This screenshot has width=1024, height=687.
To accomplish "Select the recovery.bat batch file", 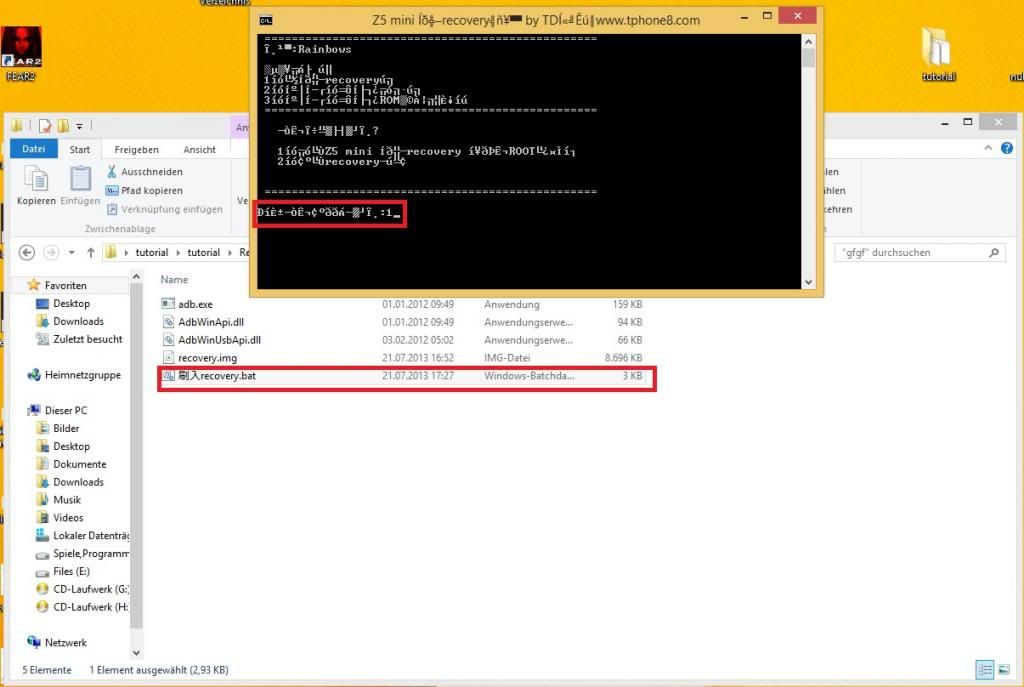I will click(x=402, y=376).
